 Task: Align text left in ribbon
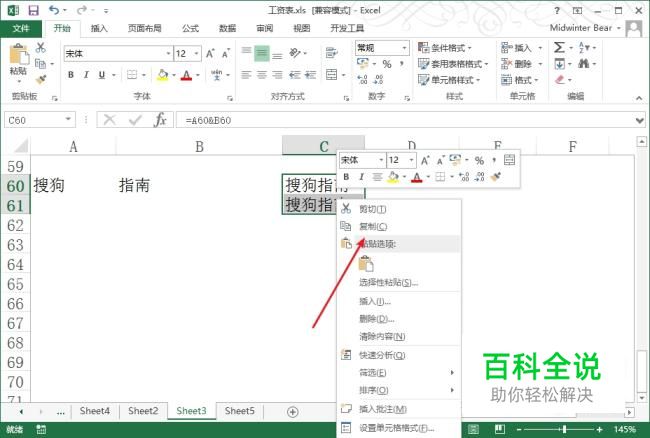[x=246, y=75]
